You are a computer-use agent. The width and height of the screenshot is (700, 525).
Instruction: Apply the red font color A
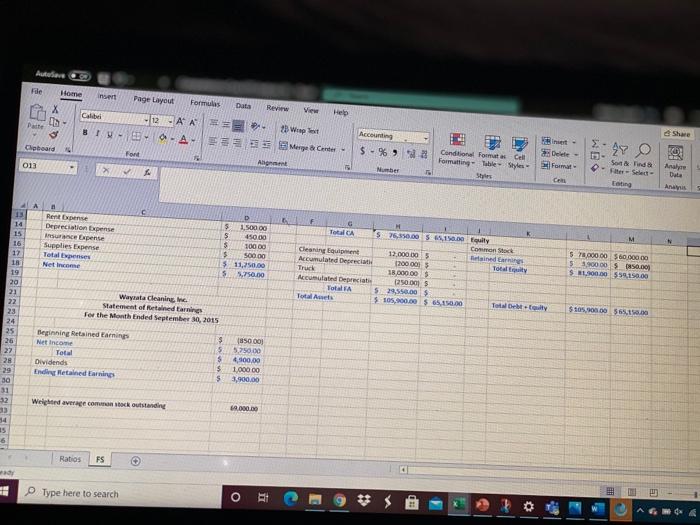tap(183, 140)
